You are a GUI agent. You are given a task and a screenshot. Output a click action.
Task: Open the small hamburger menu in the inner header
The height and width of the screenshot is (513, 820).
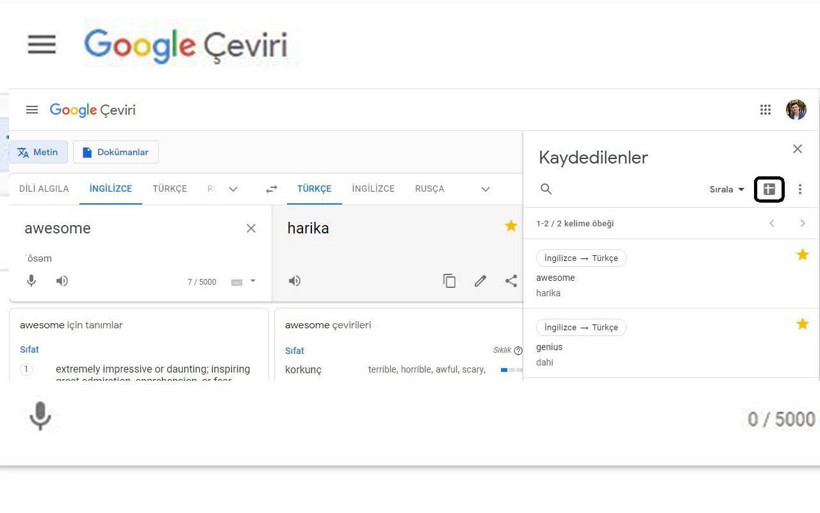click(x=32, y=110)
